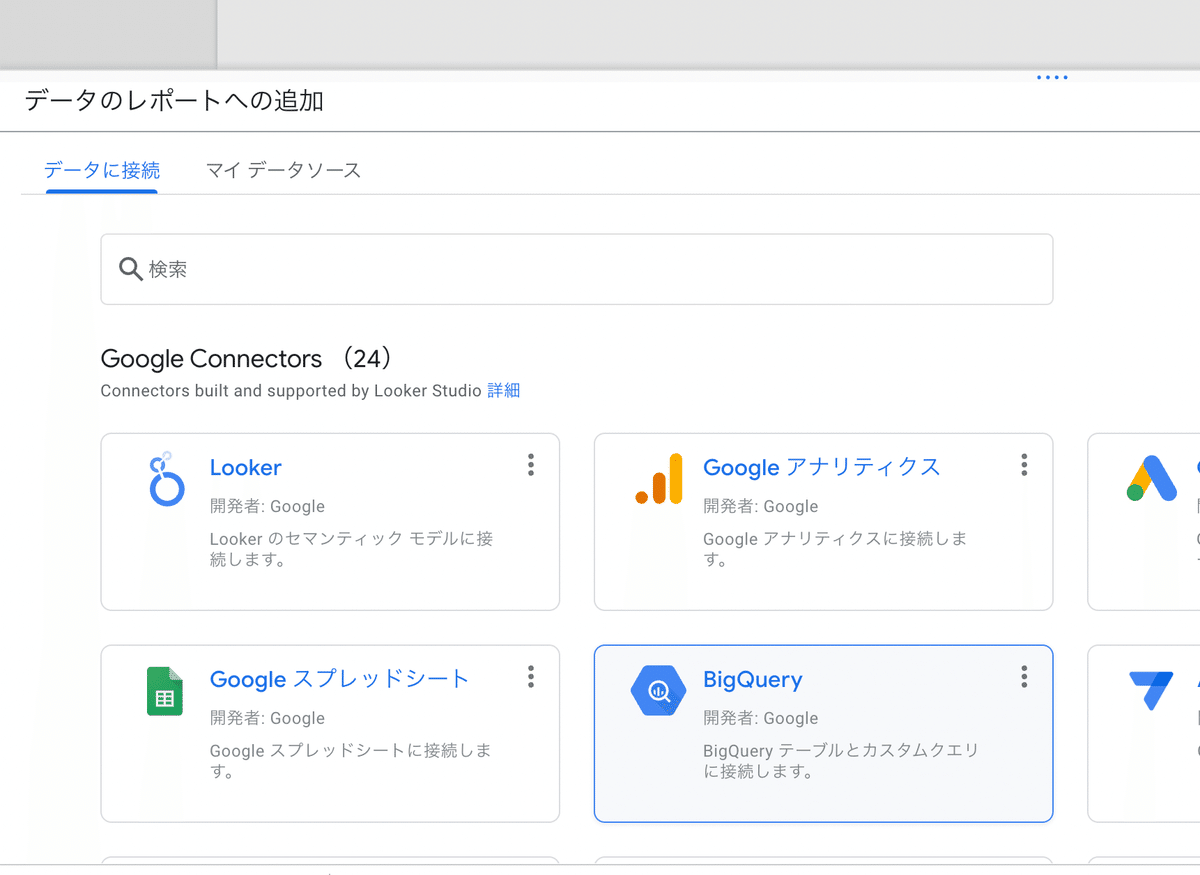This screenshot has width=1200, height=875.
Task: Click the Google Connectors (24) heading
Action: [x=247, y=359]
